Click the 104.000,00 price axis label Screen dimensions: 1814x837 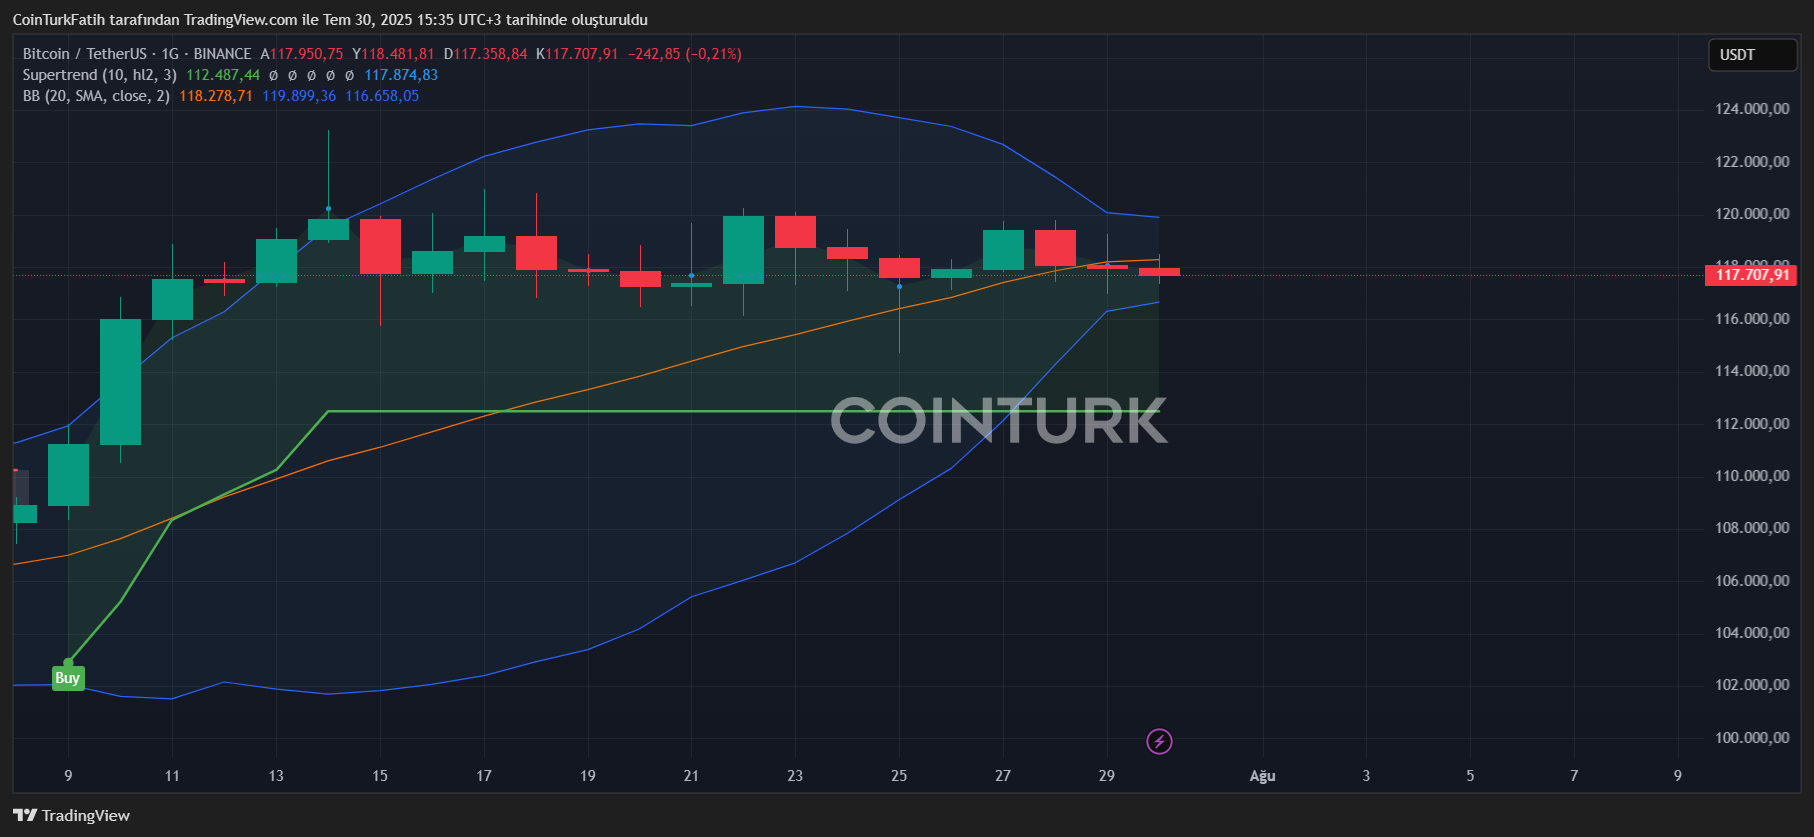tap(1752, 633)
